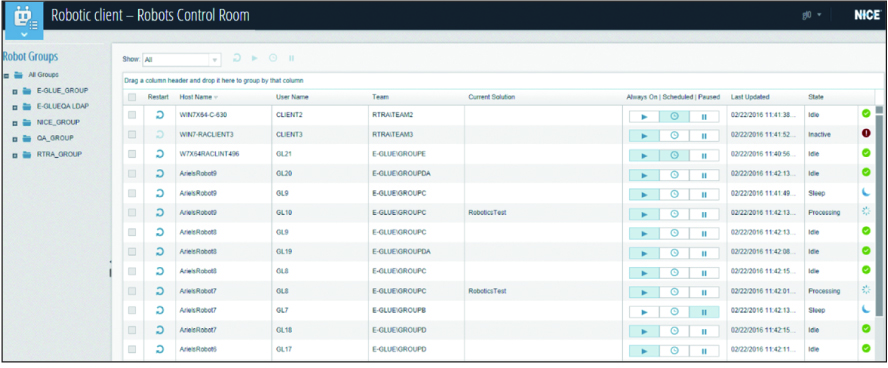The height and width of the screenshot is (368, 888).
Task: Collapse the All Groups tree node
Action: (6, 75)
